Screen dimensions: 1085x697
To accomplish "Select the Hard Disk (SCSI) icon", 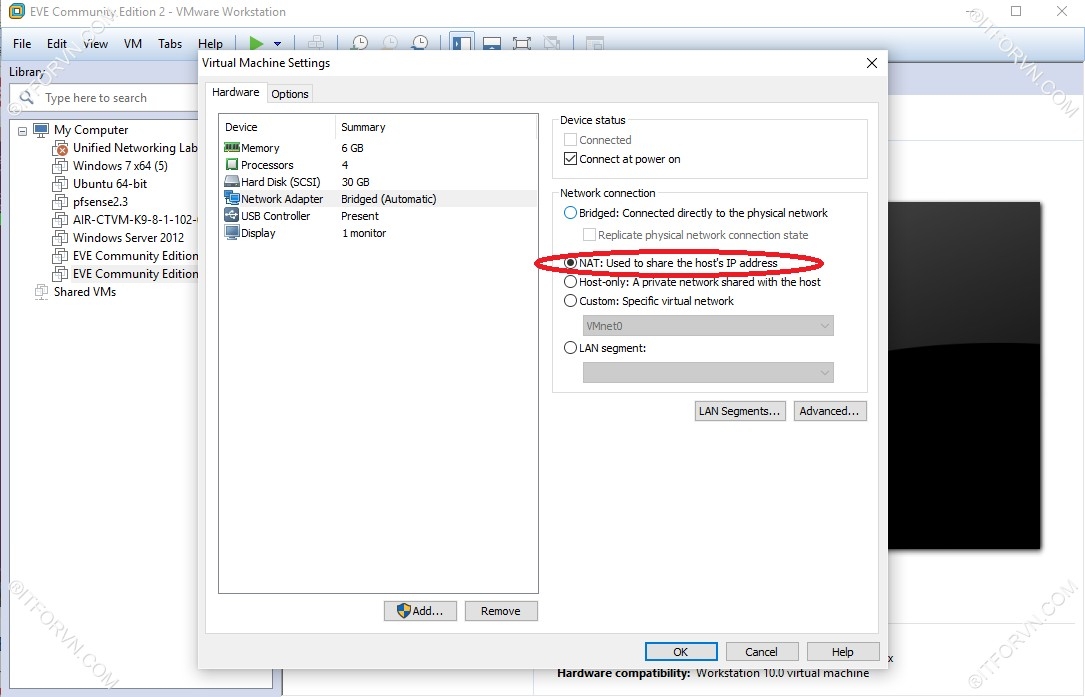I will tap(232, 182).
